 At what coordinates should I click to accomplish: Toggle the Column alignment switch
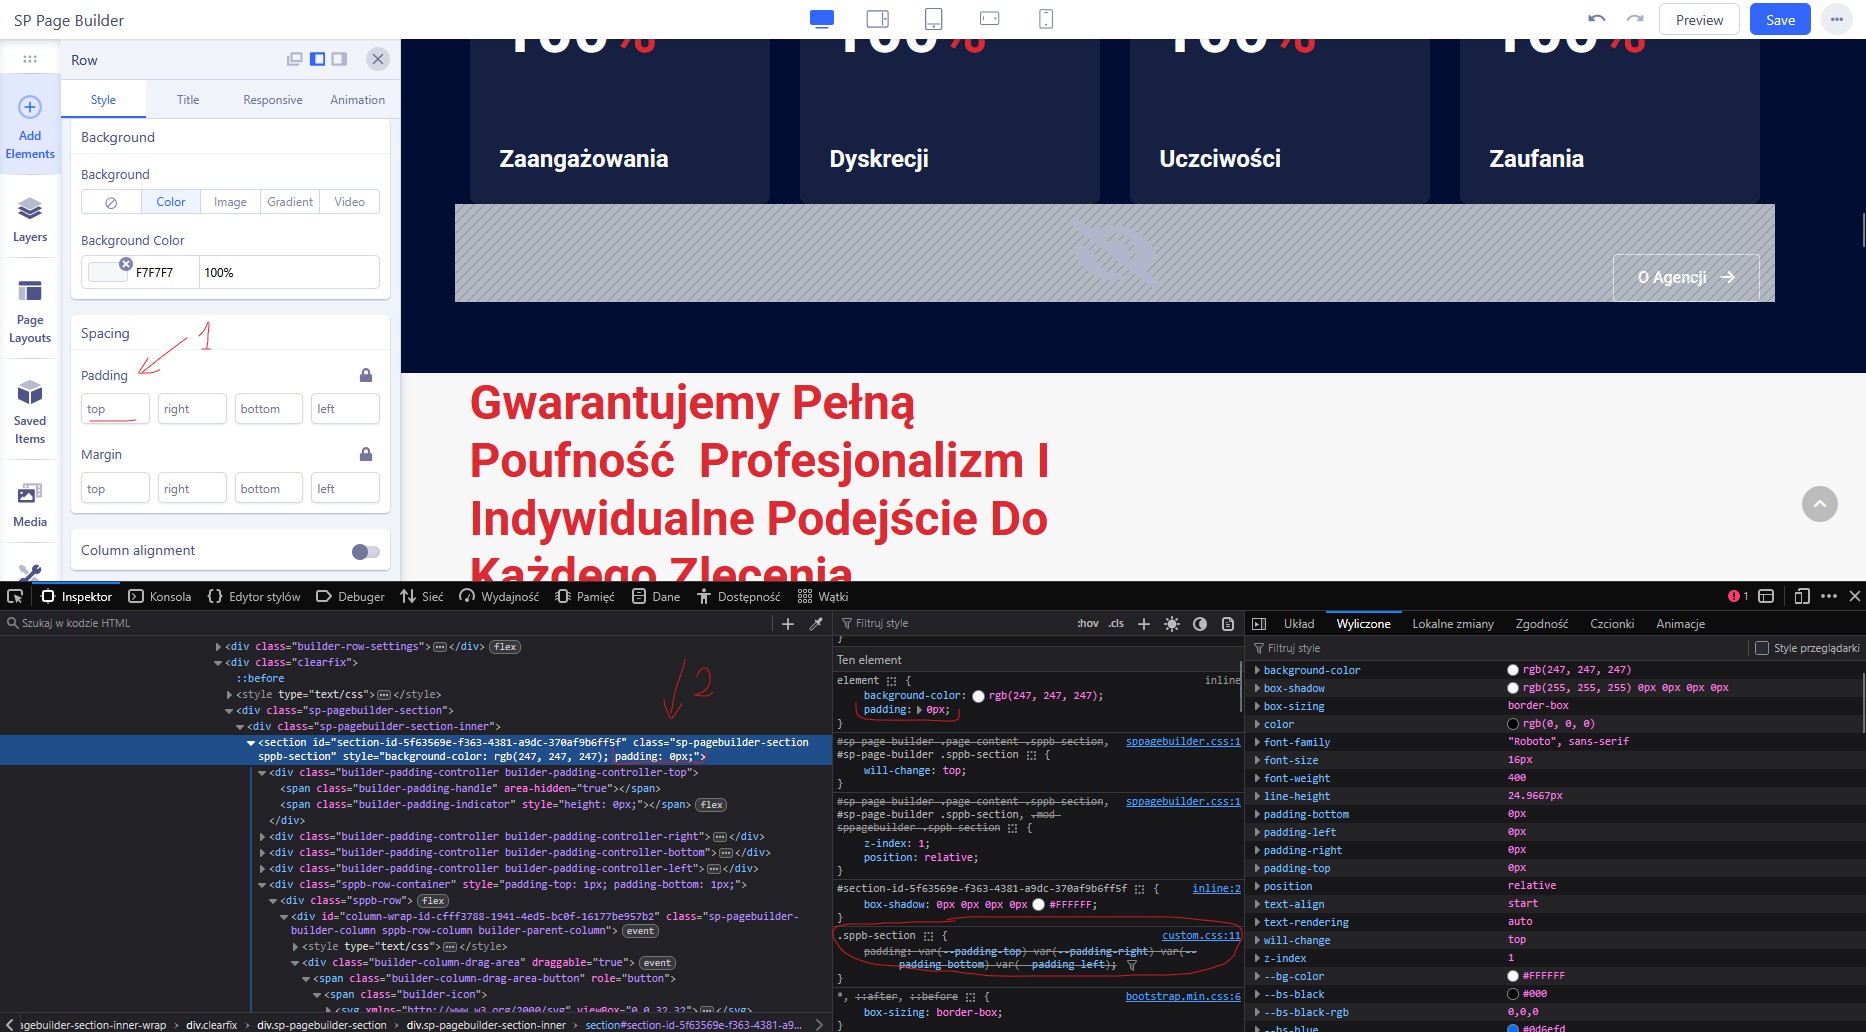pyautogui.click(x=365, y=551)
